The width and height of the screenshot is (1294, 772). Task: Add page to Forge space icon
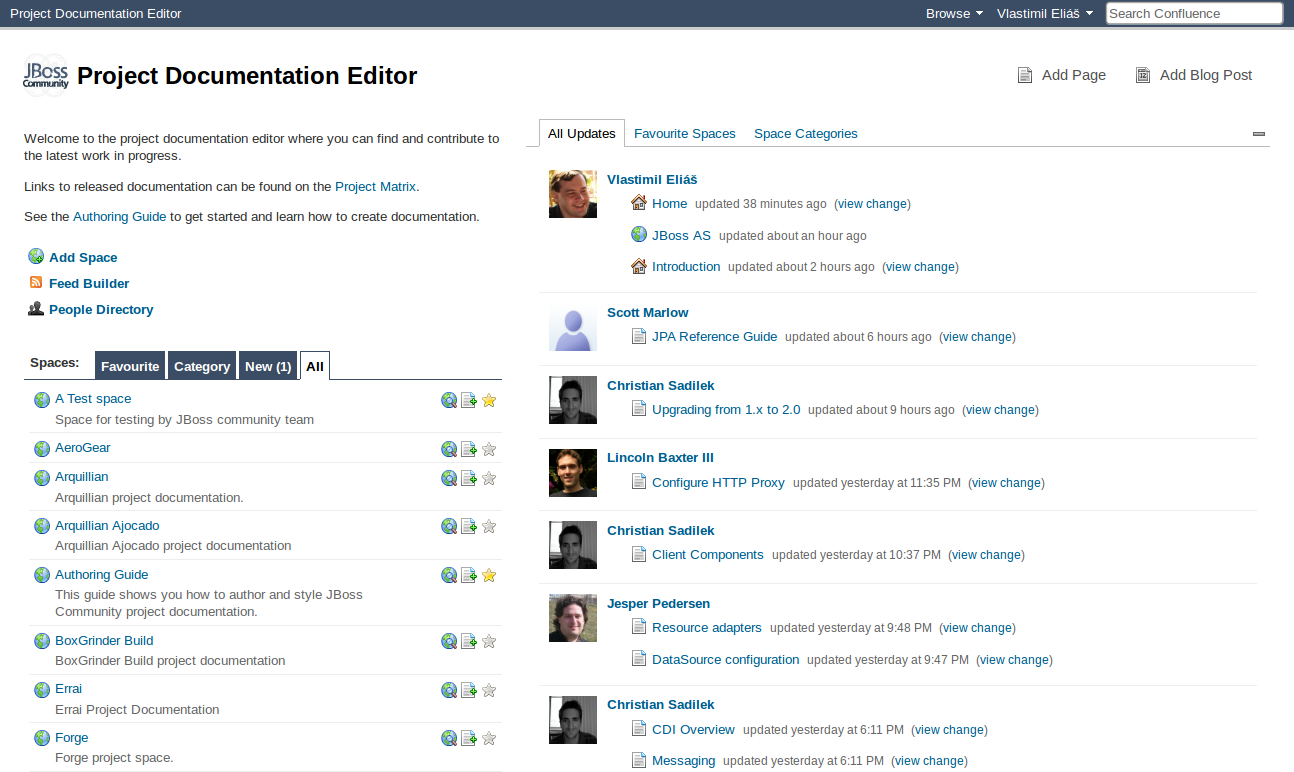pyautogui.click(x=469, y=739)
